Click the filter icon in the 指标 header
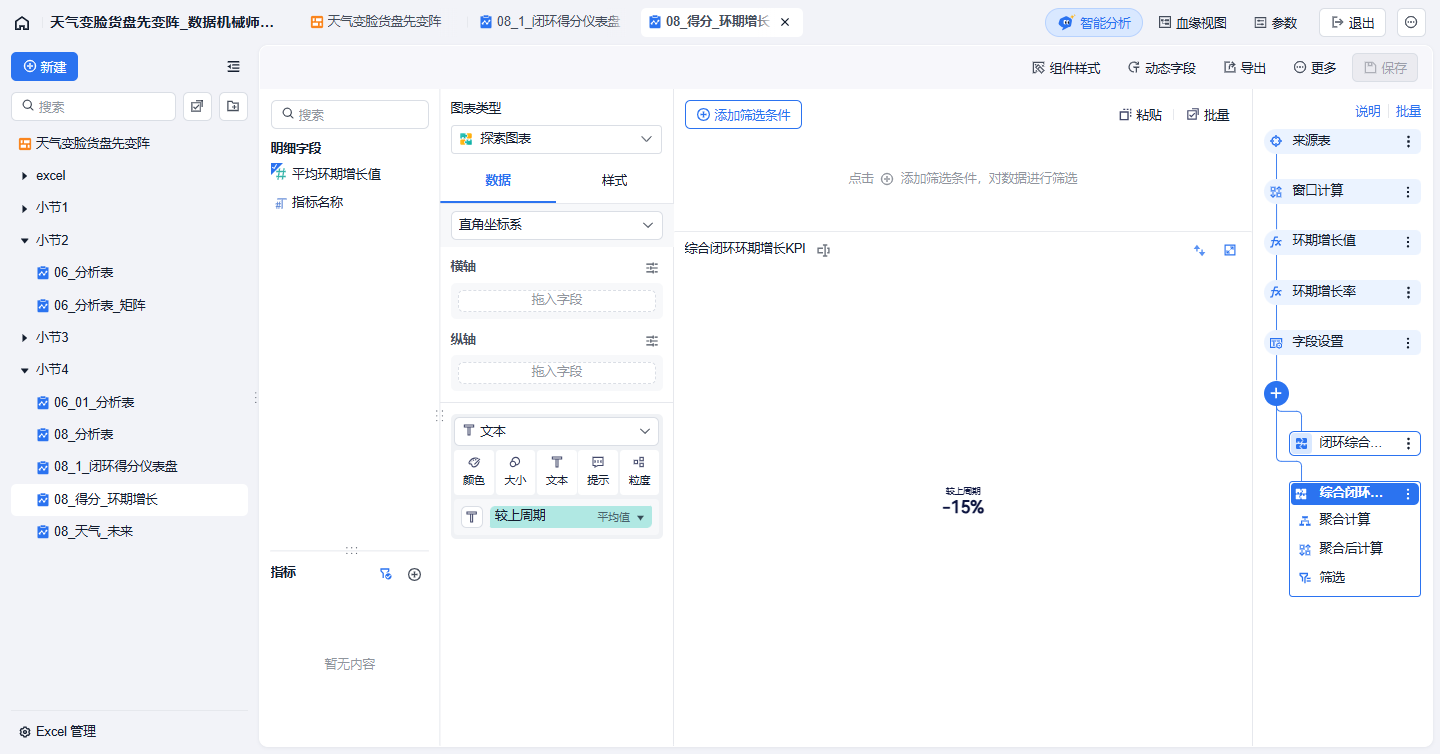Image resolution: width=1440 pixels, height=754 pixels. coord(385,574)
